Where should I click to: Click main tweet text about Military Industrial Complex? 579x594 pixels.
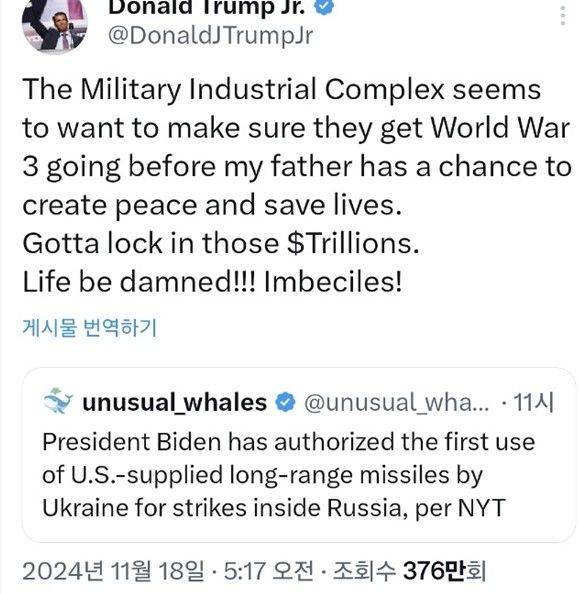(x=296, y=147)
